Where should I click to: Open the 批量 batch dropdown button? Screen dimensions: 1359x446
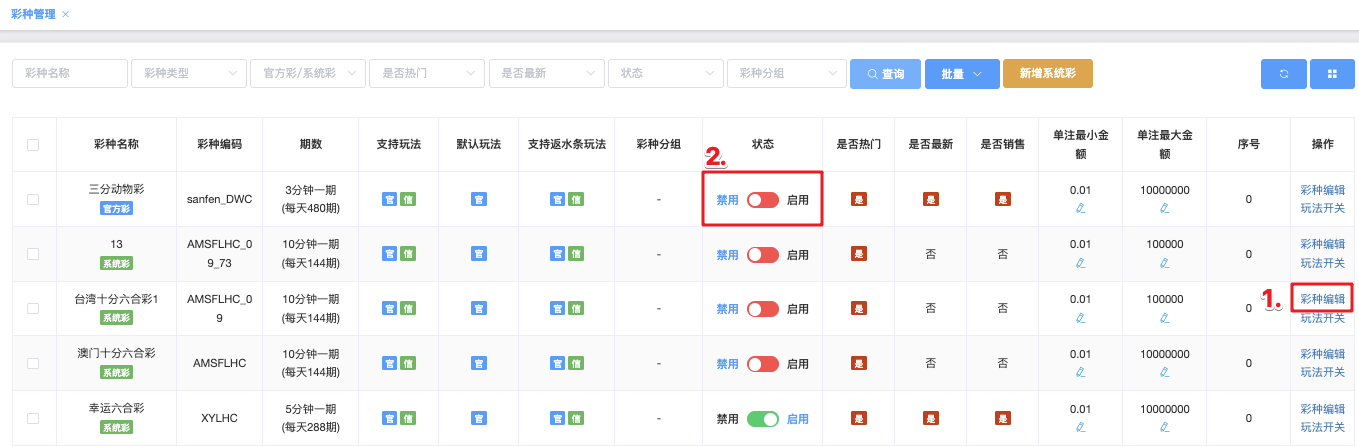click(961, 74)
